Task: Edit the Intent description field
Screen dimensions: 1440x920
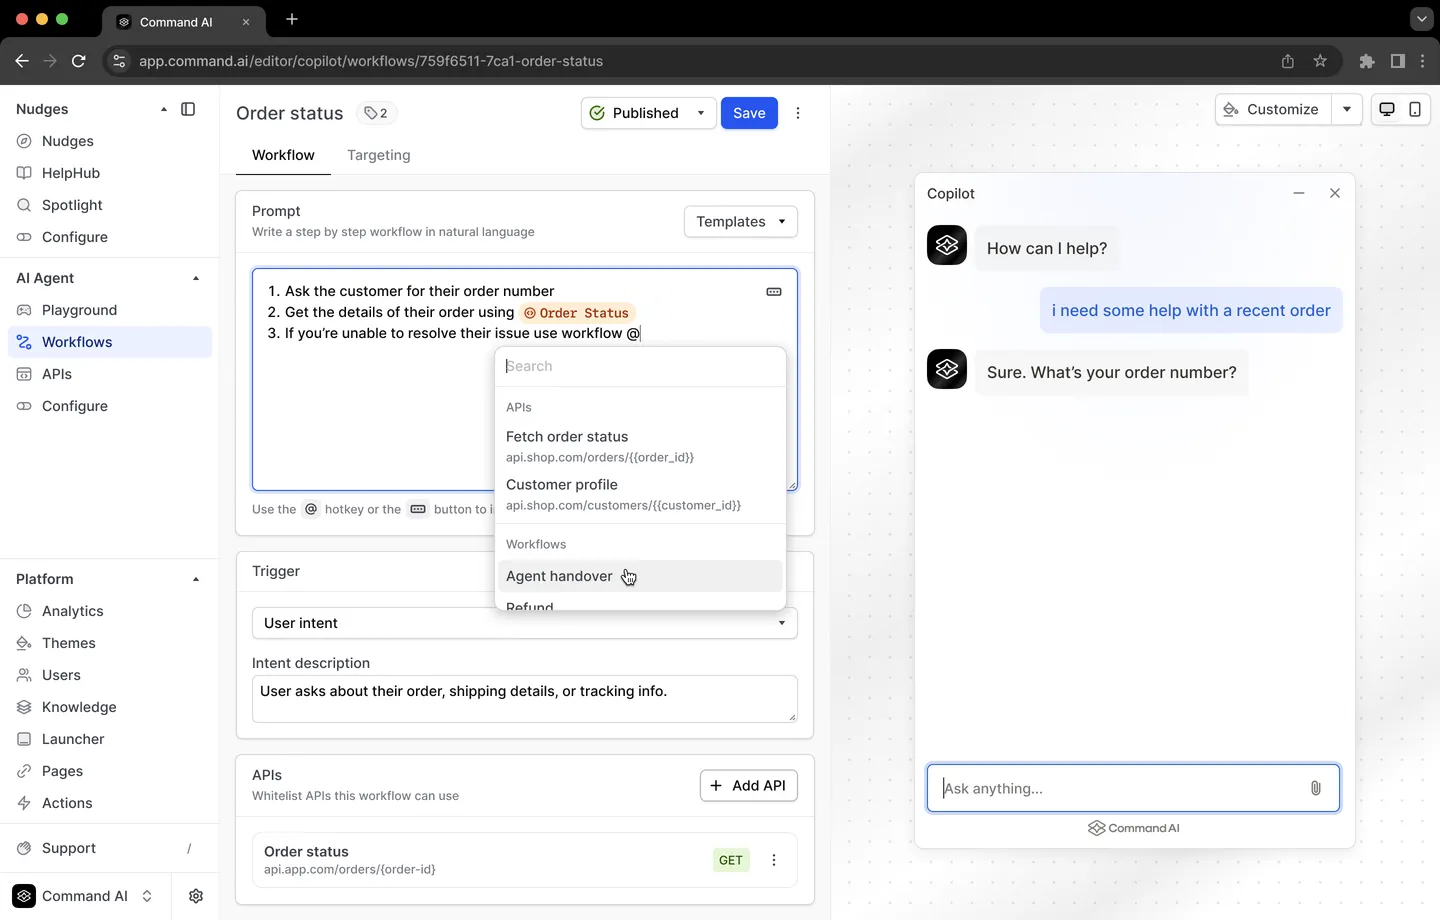Action: pyautogui.click(x=525, y=699)
